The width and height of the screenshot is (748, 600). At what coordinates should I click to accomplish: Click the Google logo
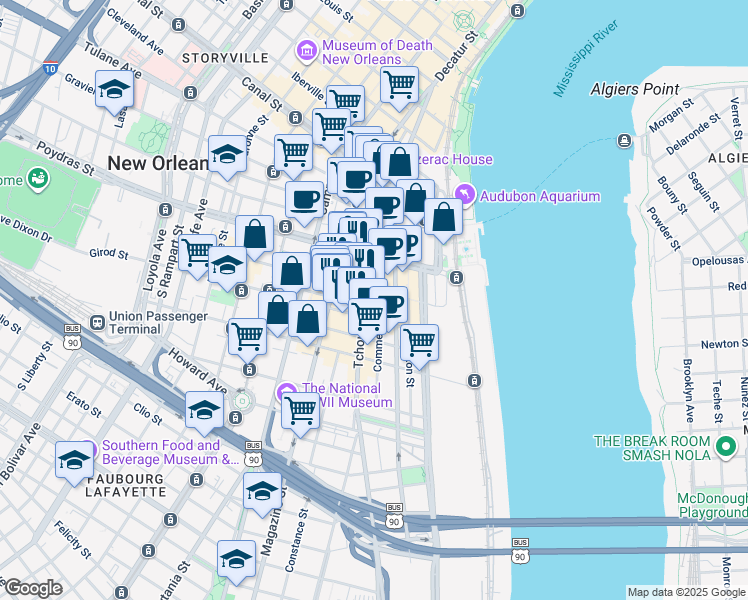coord(33,589)
